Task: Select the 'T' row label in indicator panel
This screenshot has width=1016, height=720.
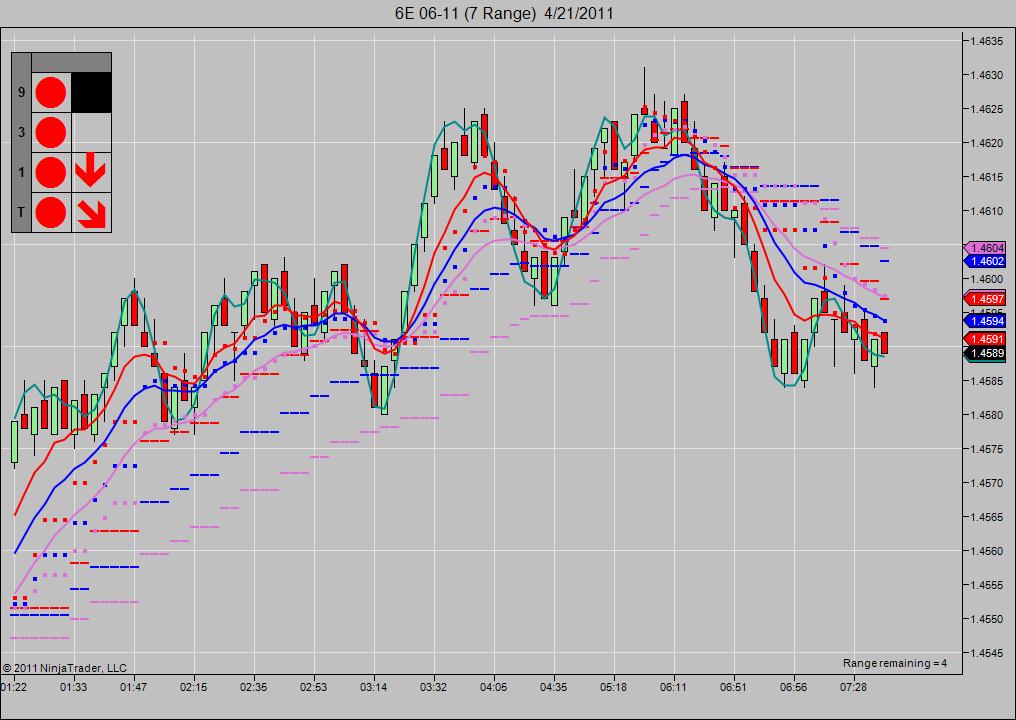Action: point(21,213)
